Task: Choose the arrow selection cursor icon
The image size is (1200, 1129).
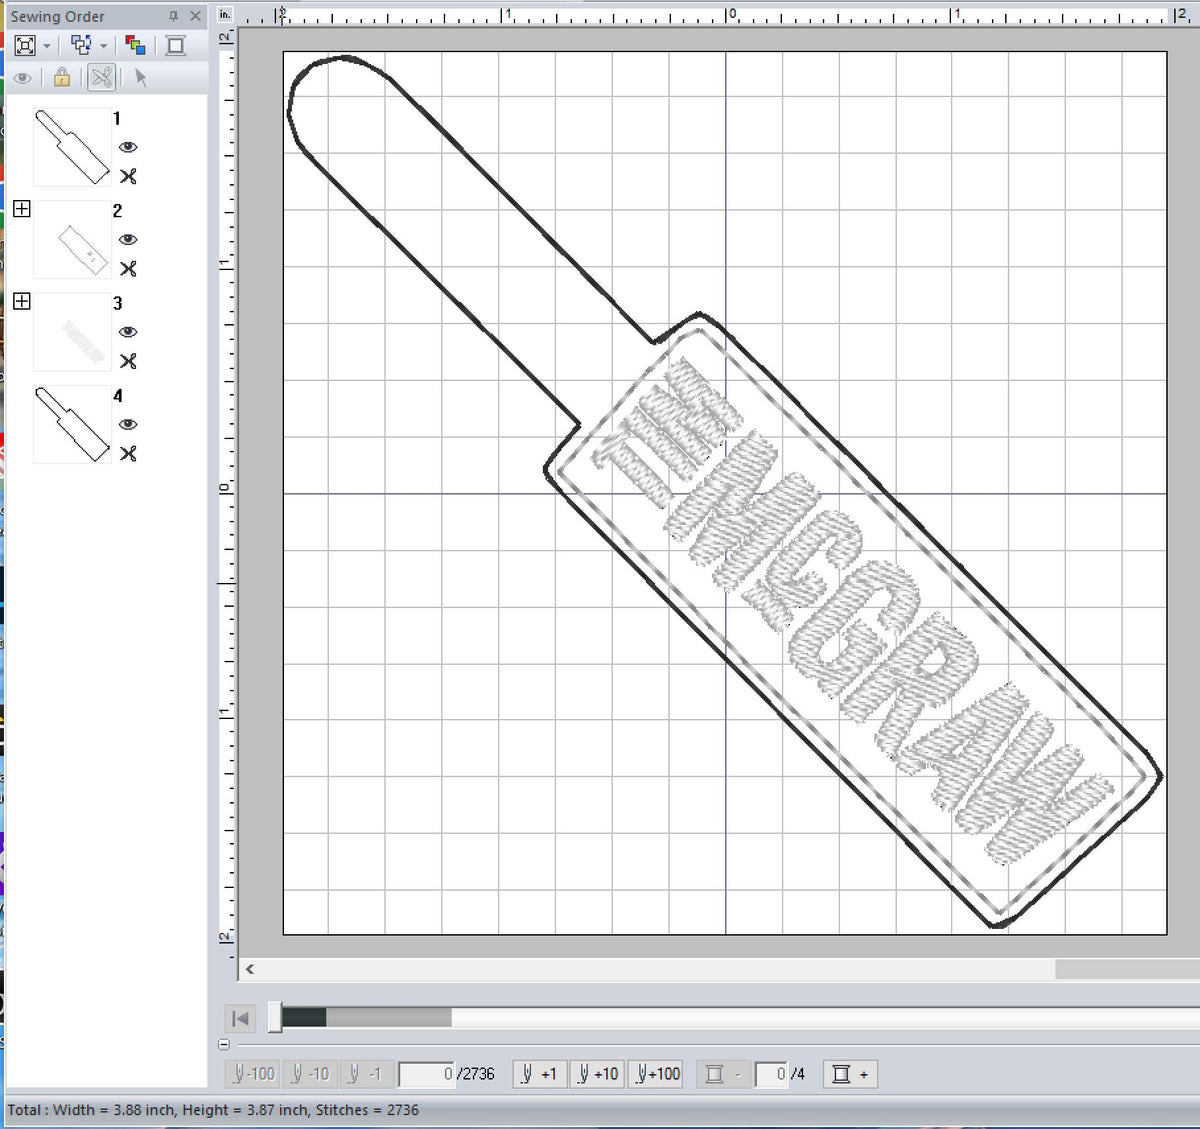Action: (141, 77)
